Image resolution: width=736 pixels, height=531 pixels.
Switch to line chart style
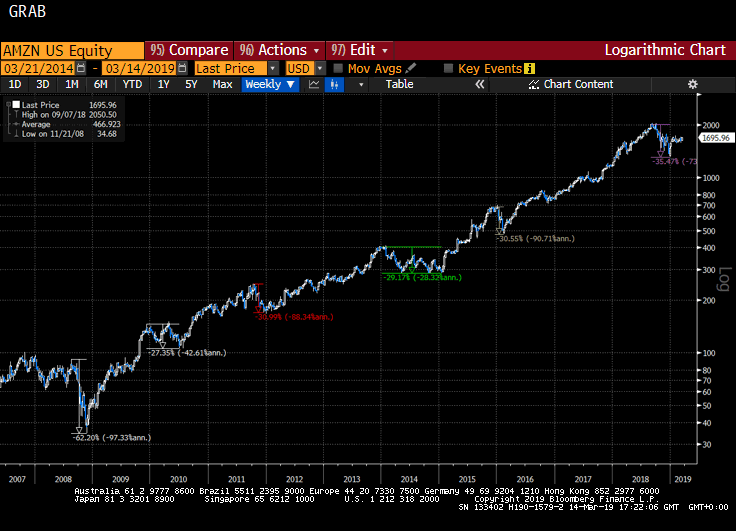point(314,85)
